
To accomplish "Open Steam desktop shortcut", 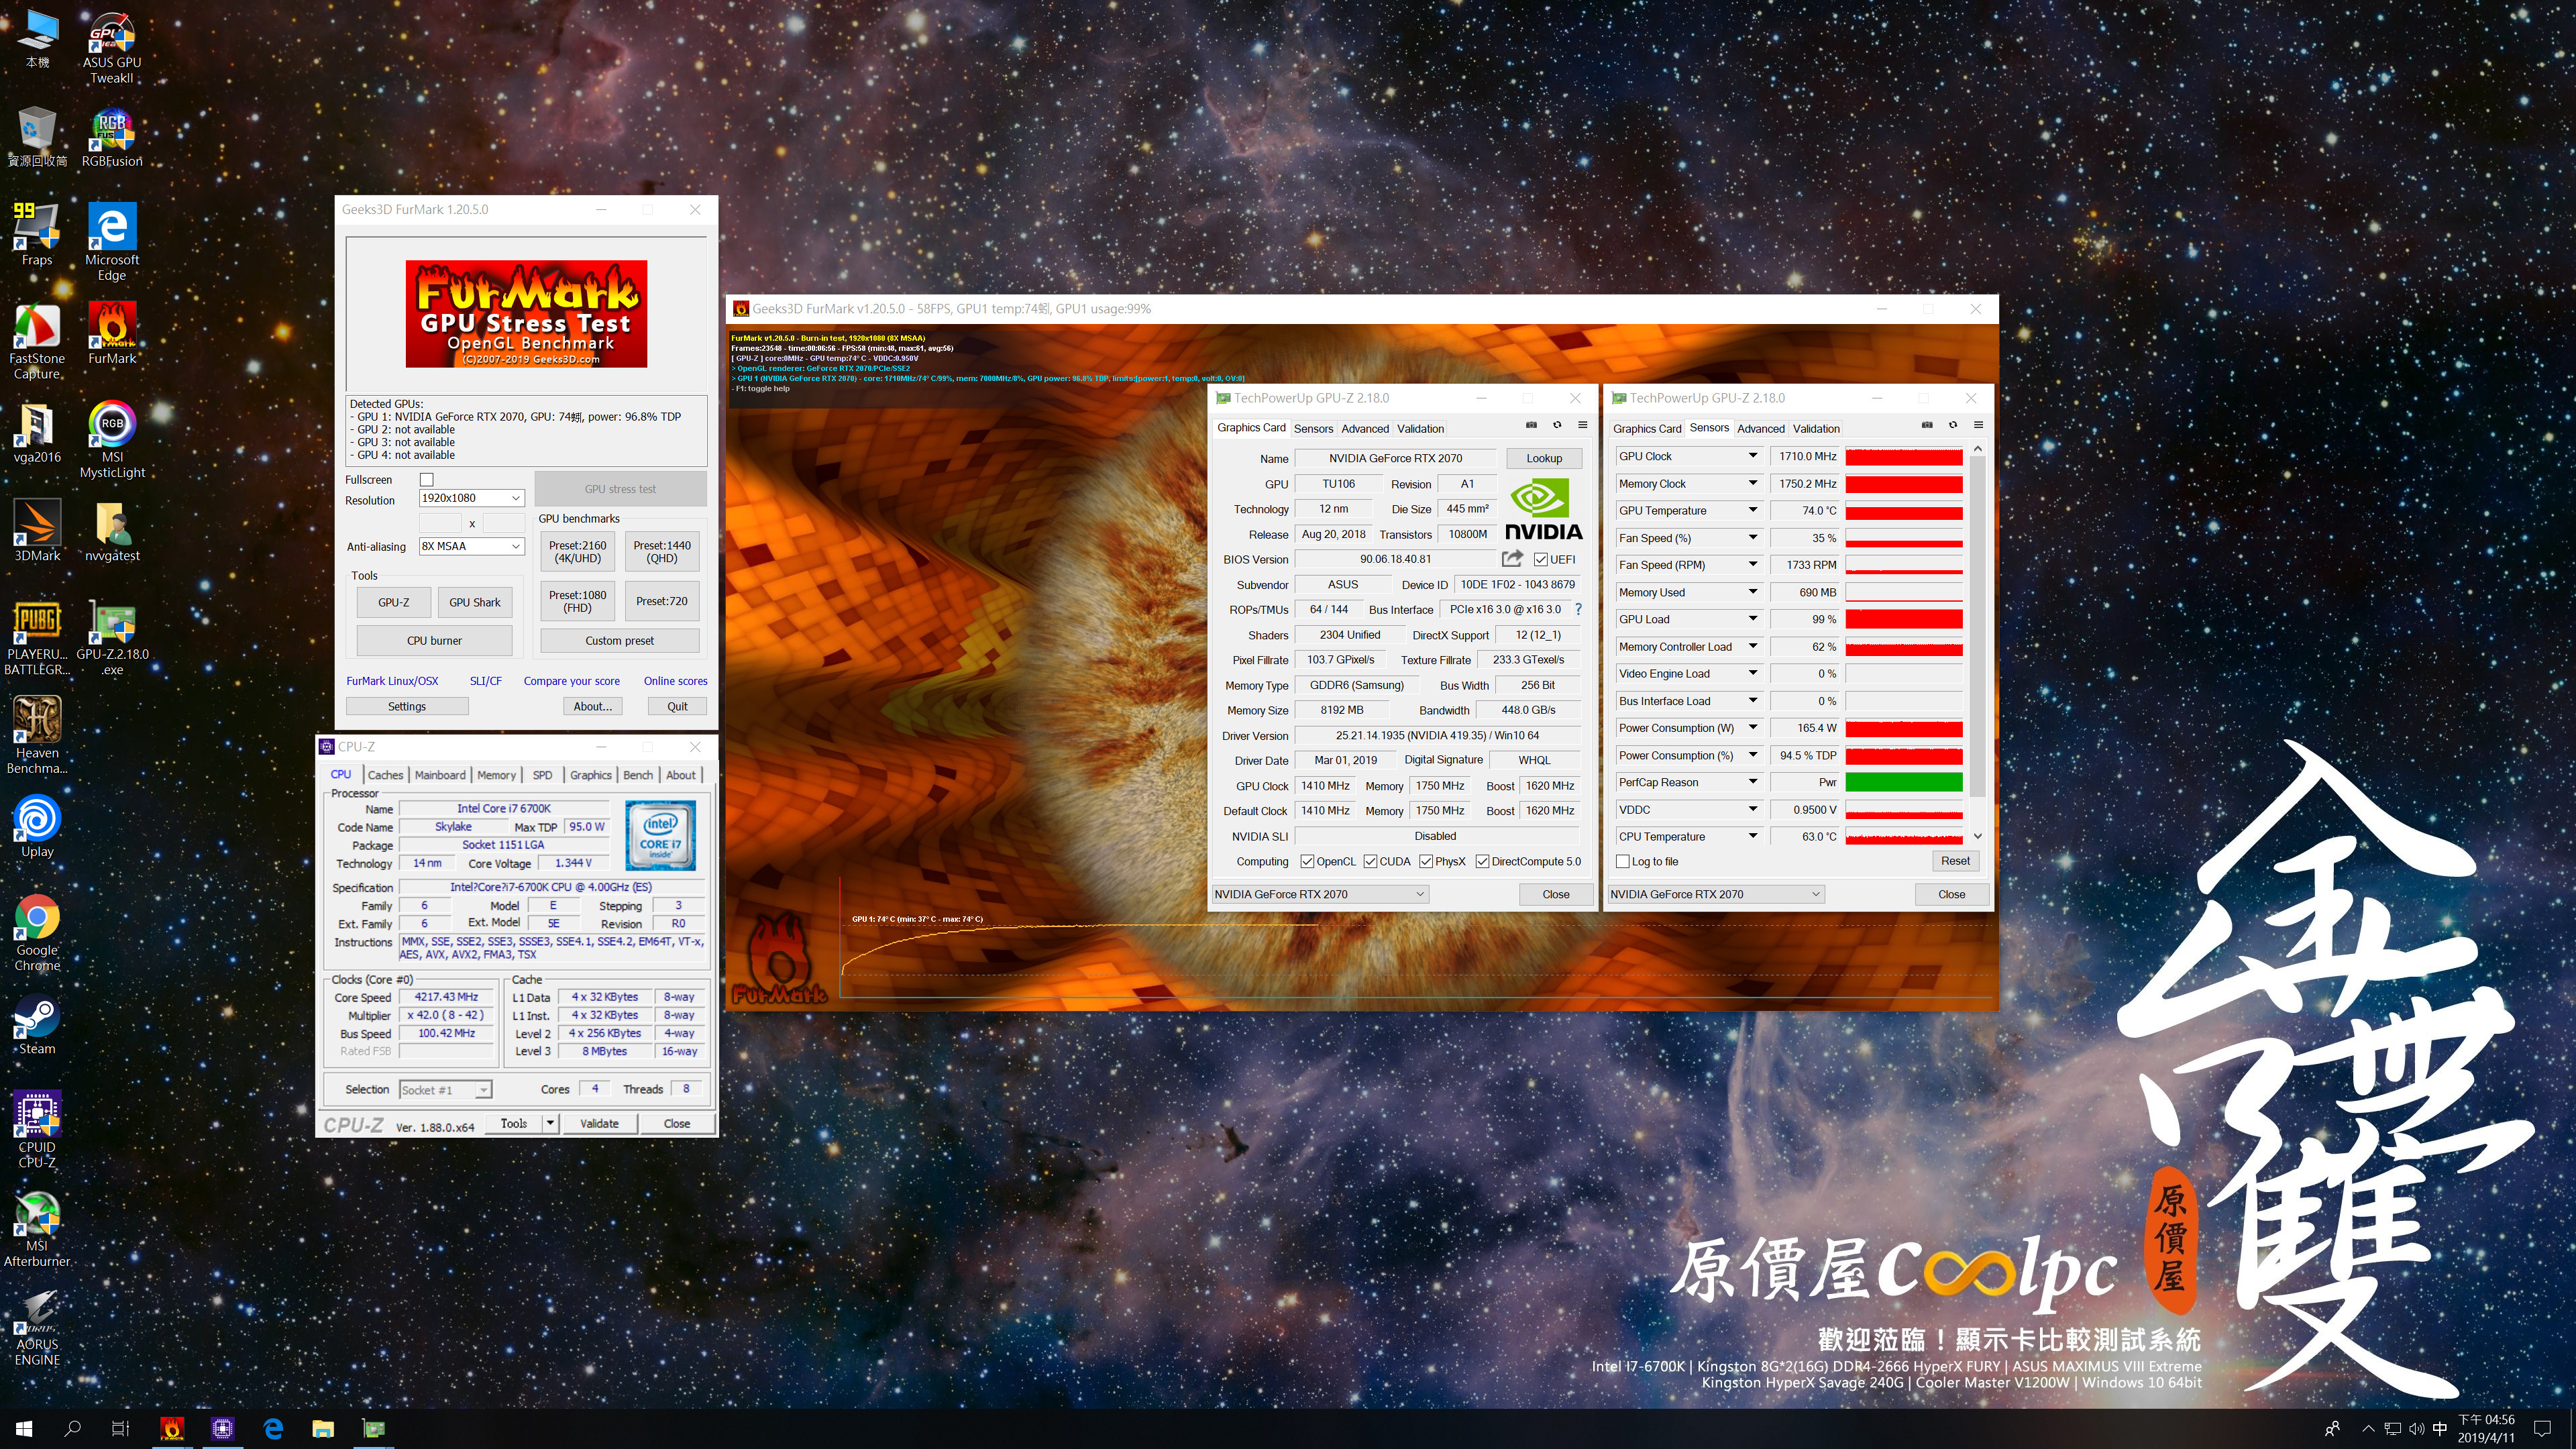I will (x=37, y=1025).
